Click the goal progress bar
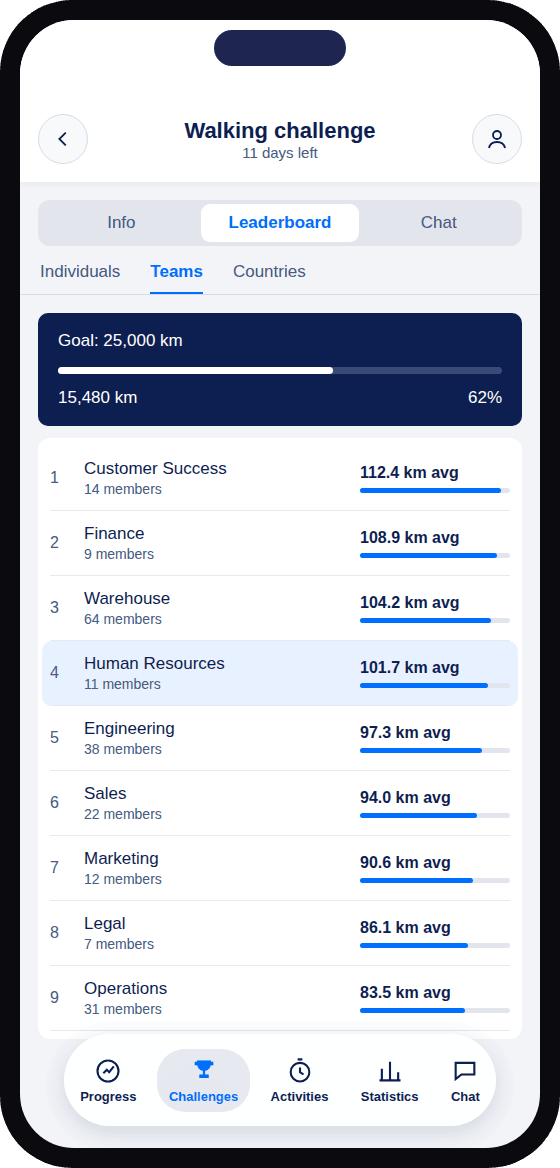Image resolution: width=560 pixels, height=1168 pixels. point(280,370)
